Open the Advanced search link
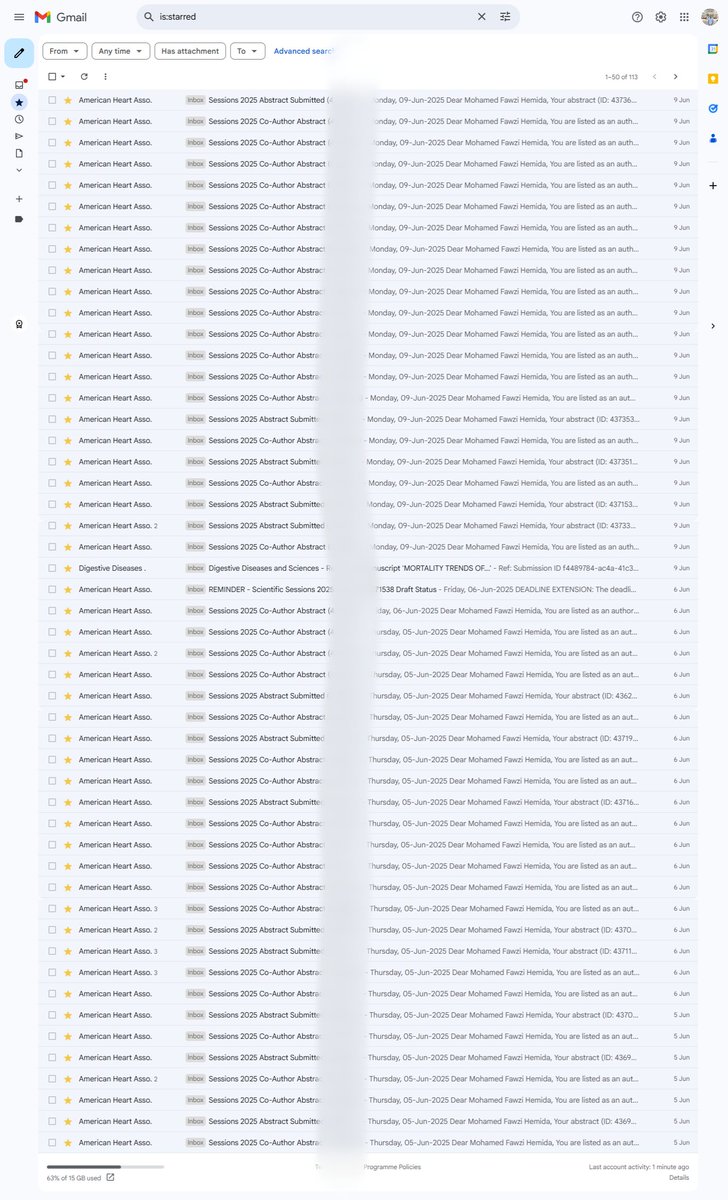Screen dimensions: 728x1200 point(303,51)
